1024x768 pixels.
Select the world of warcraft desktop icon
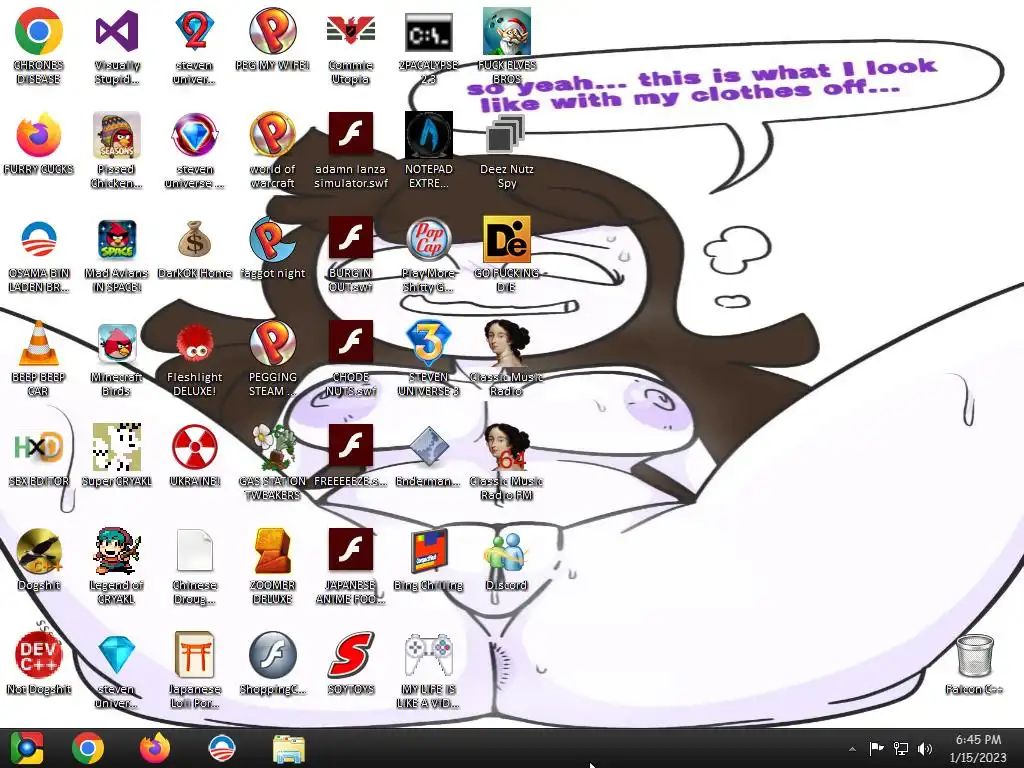[272, 135]
